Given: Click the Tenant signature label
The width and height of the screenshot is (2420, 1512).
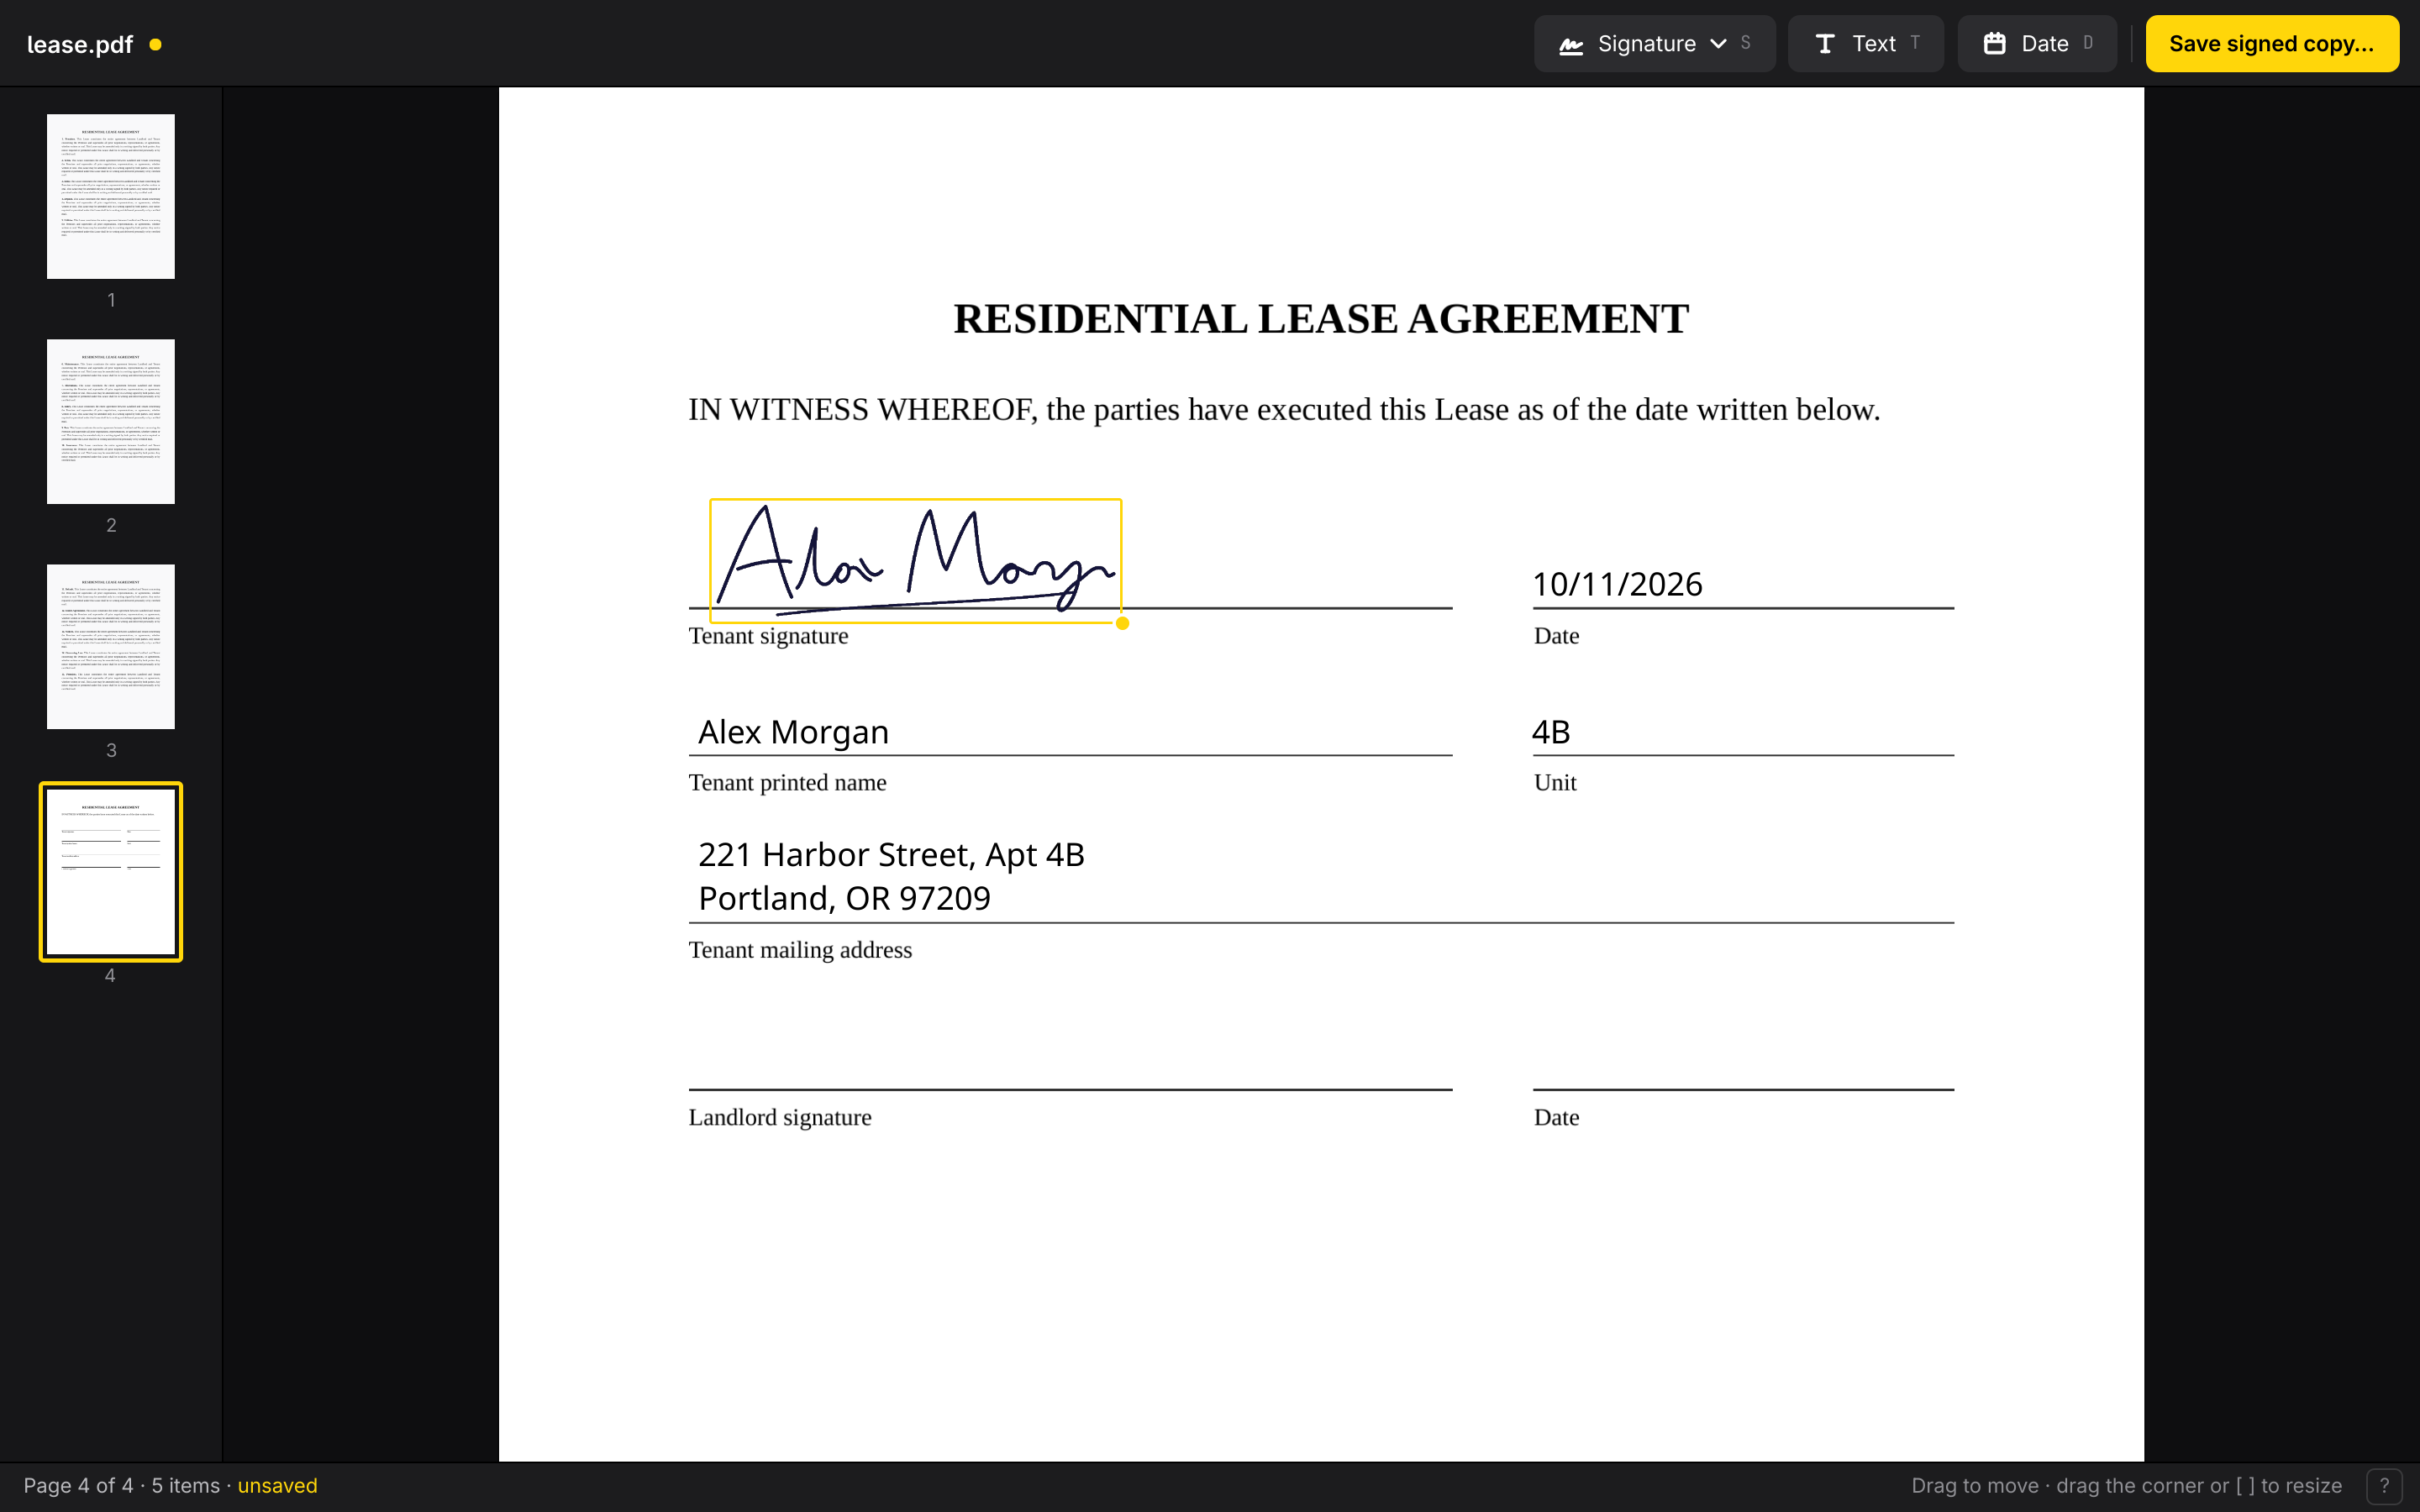Looking at the screenshot, I should click(768, 636).
